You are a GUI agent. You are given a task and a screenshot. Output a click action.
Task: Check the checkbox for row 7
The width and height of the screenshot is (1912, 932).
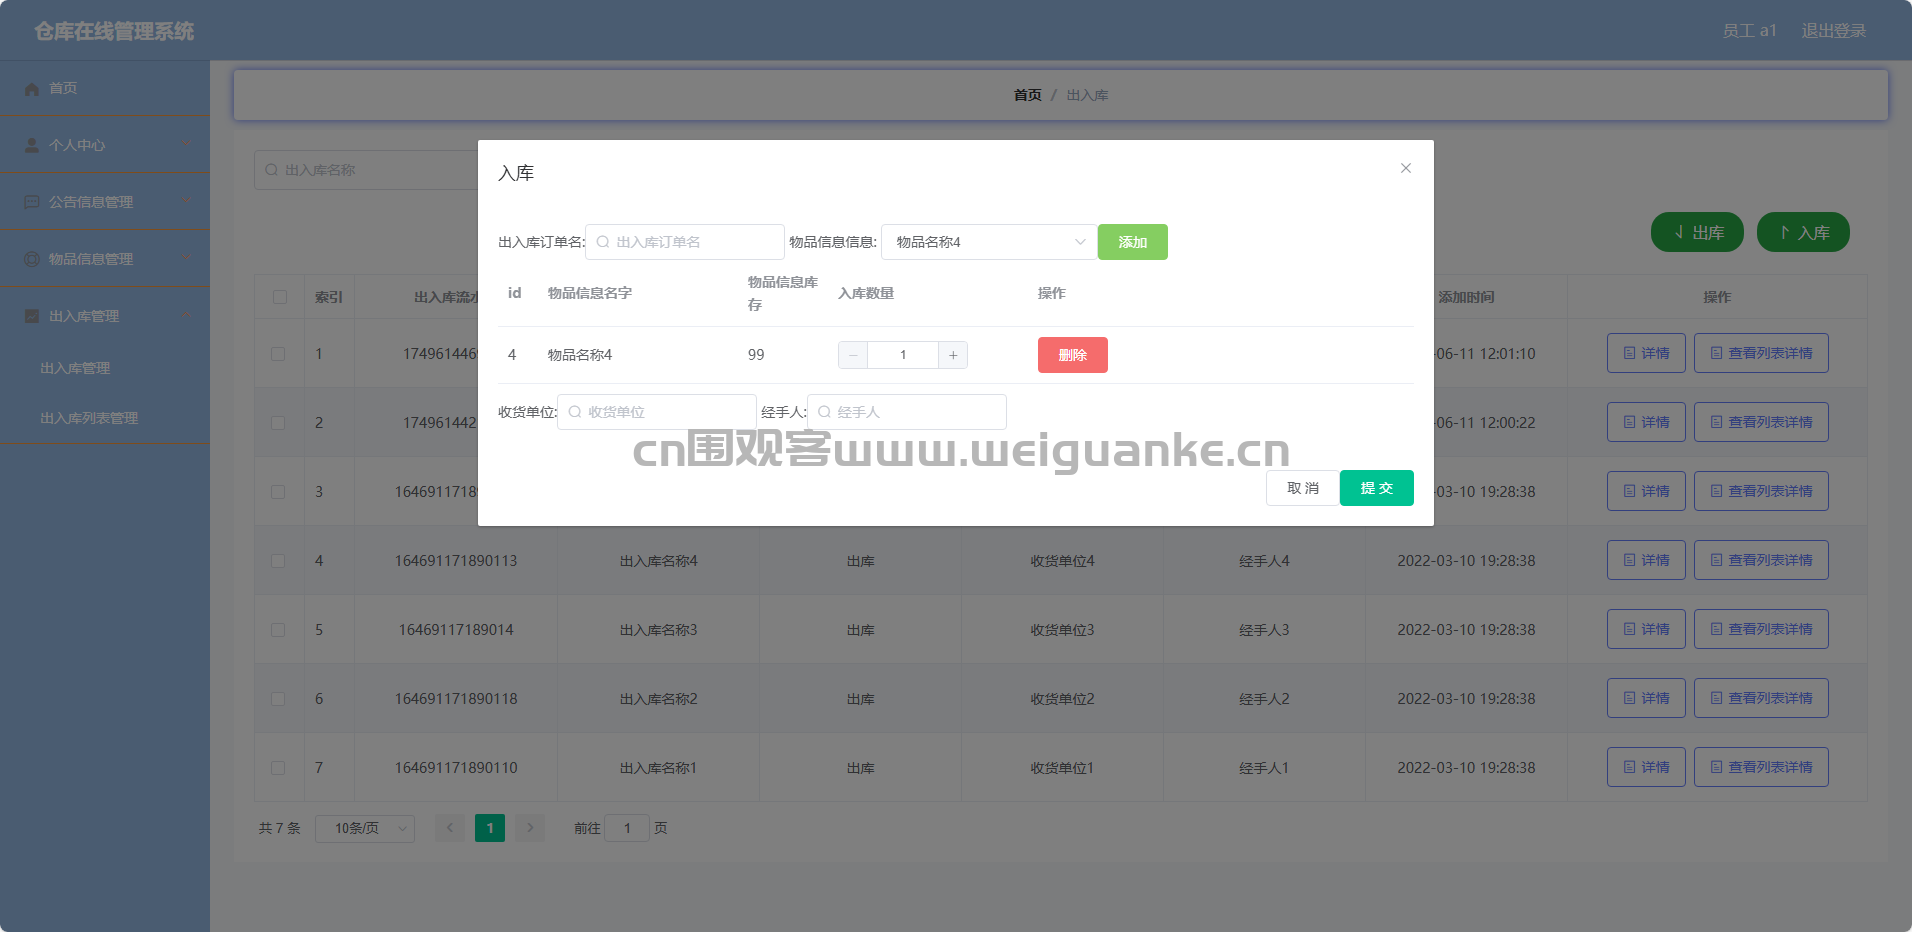[x=278, y=768]
